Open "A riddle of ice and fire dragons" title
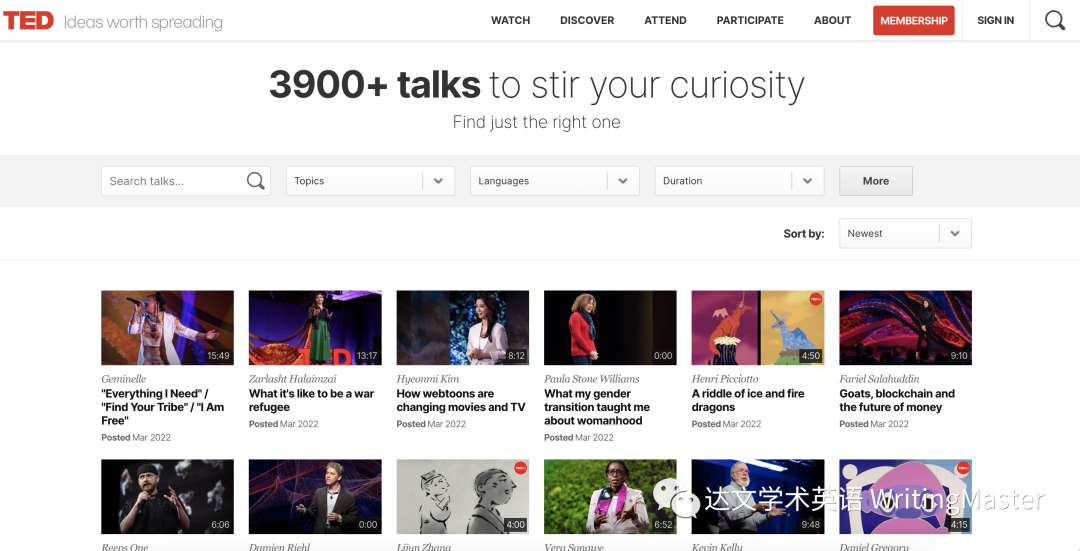This screenshot has height=551, width=1080. [748, 400]
